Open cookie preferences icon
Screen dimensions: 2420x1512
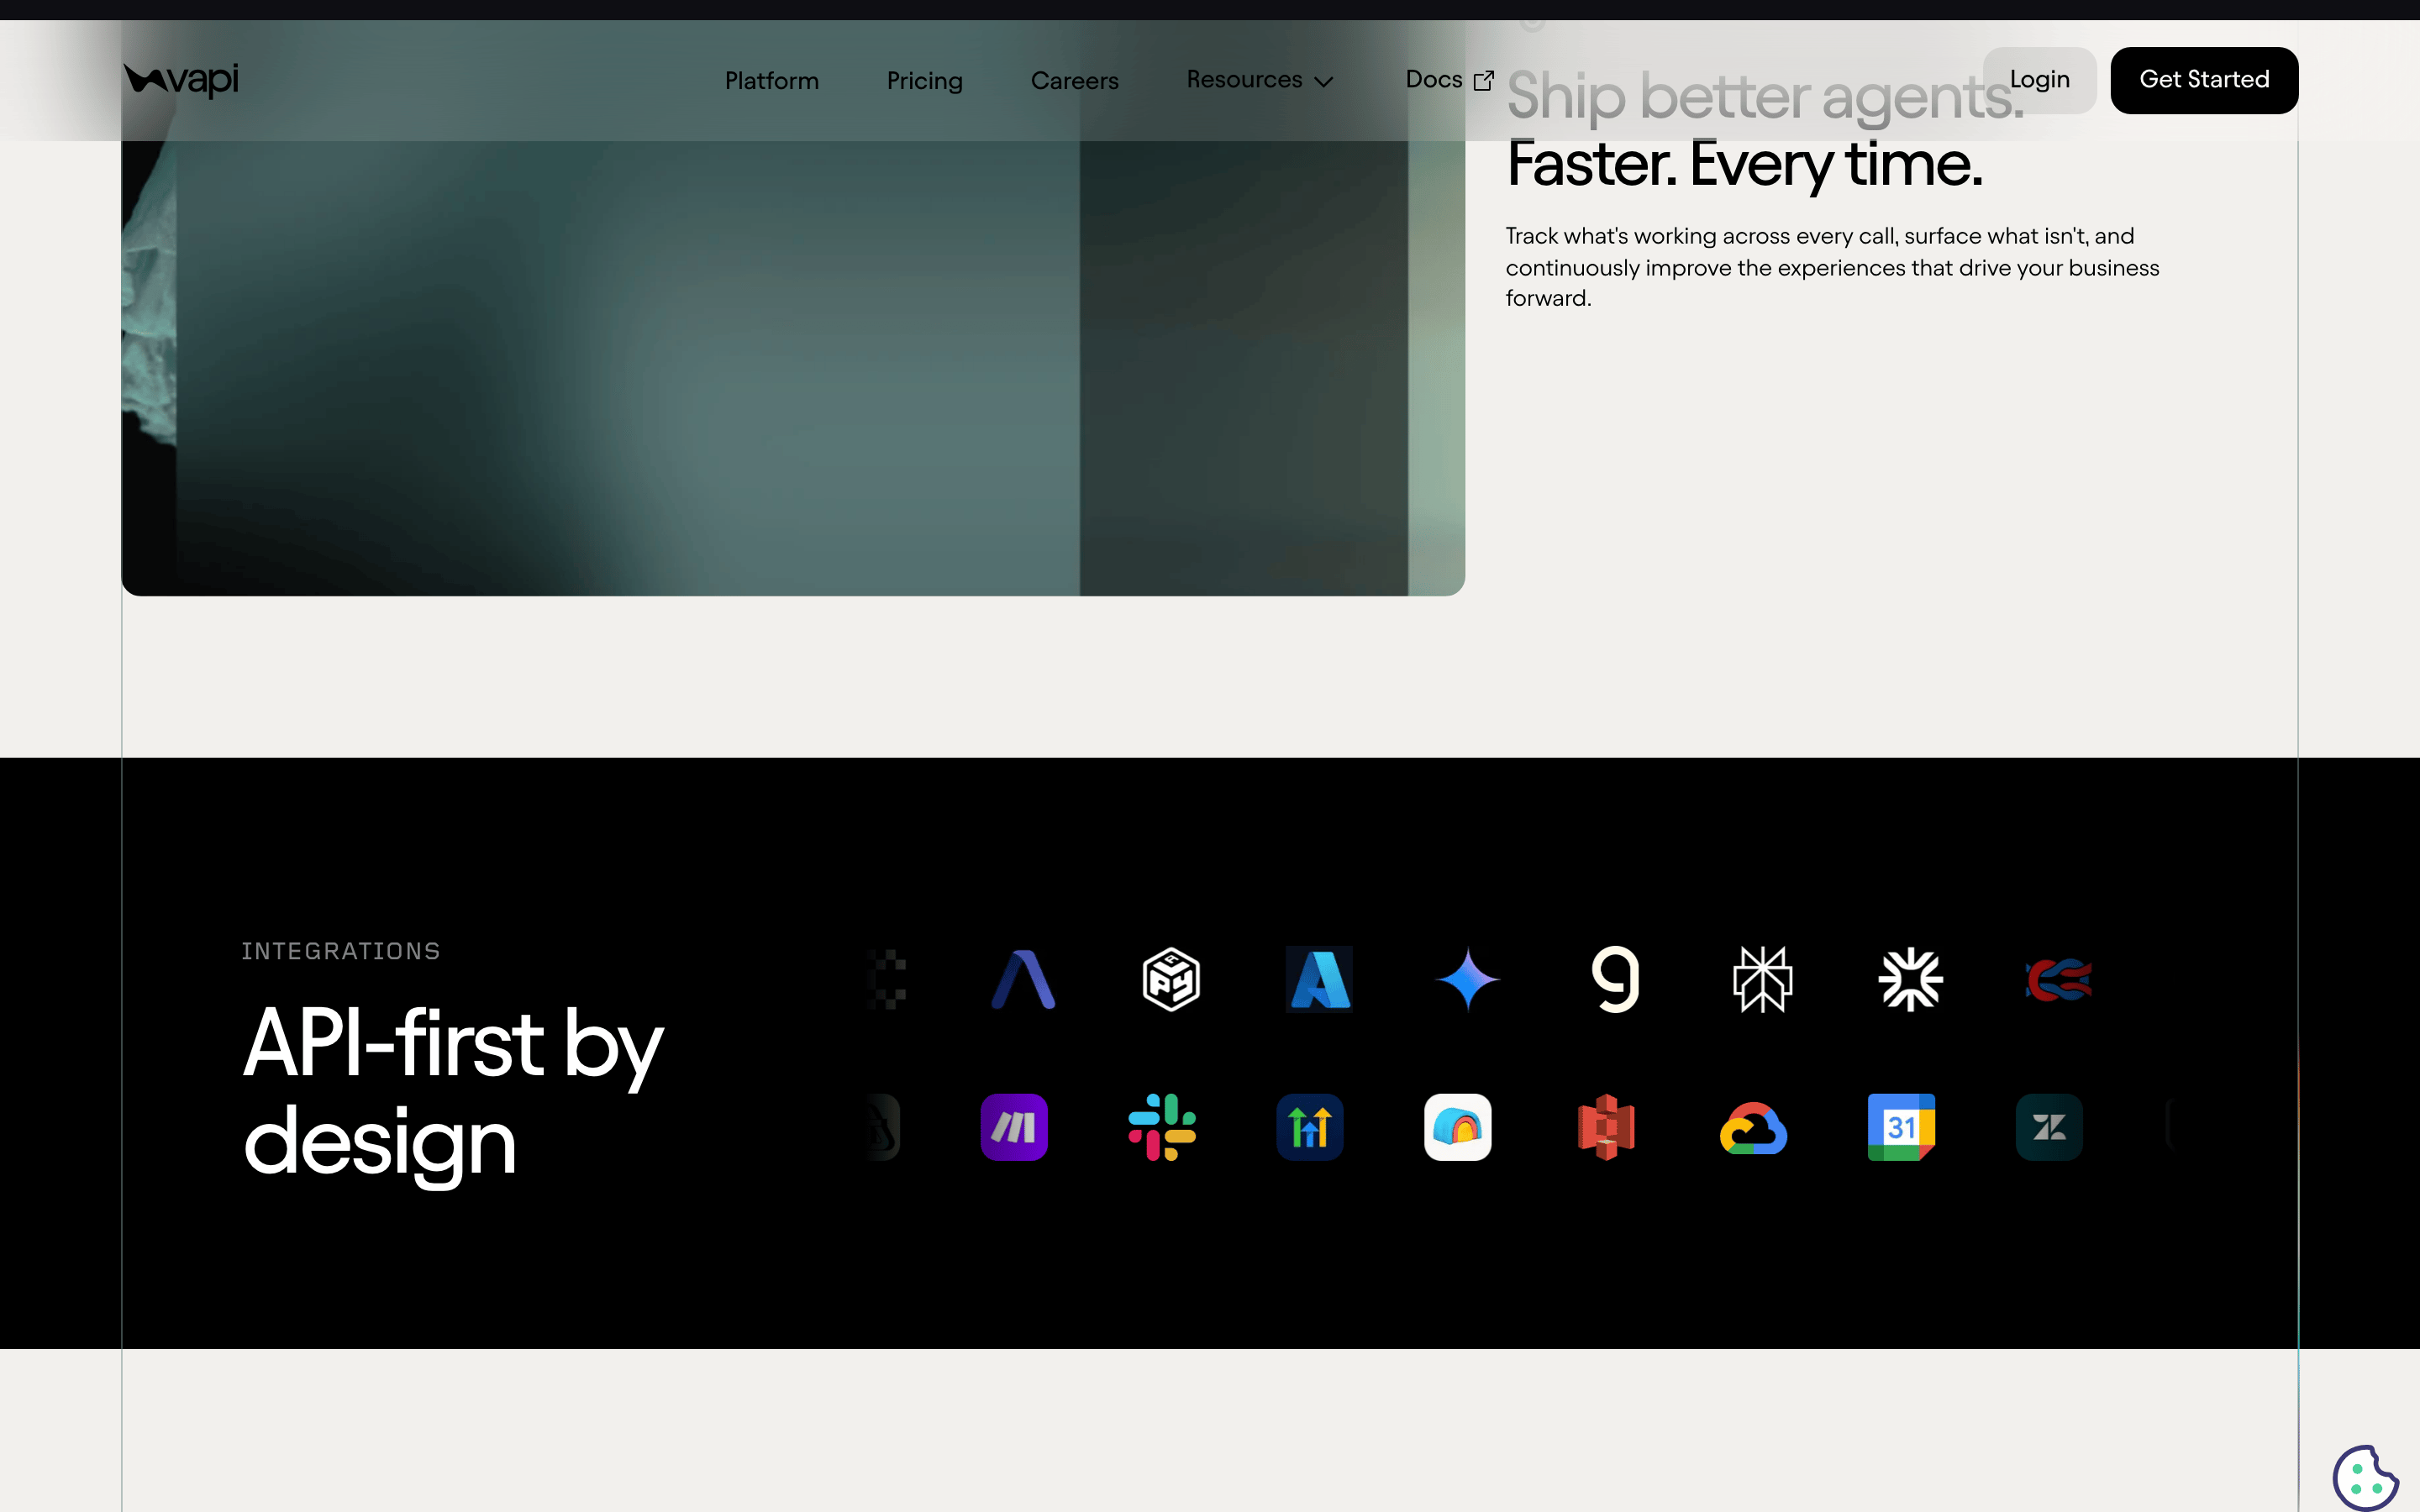tap(2366, 1477)
